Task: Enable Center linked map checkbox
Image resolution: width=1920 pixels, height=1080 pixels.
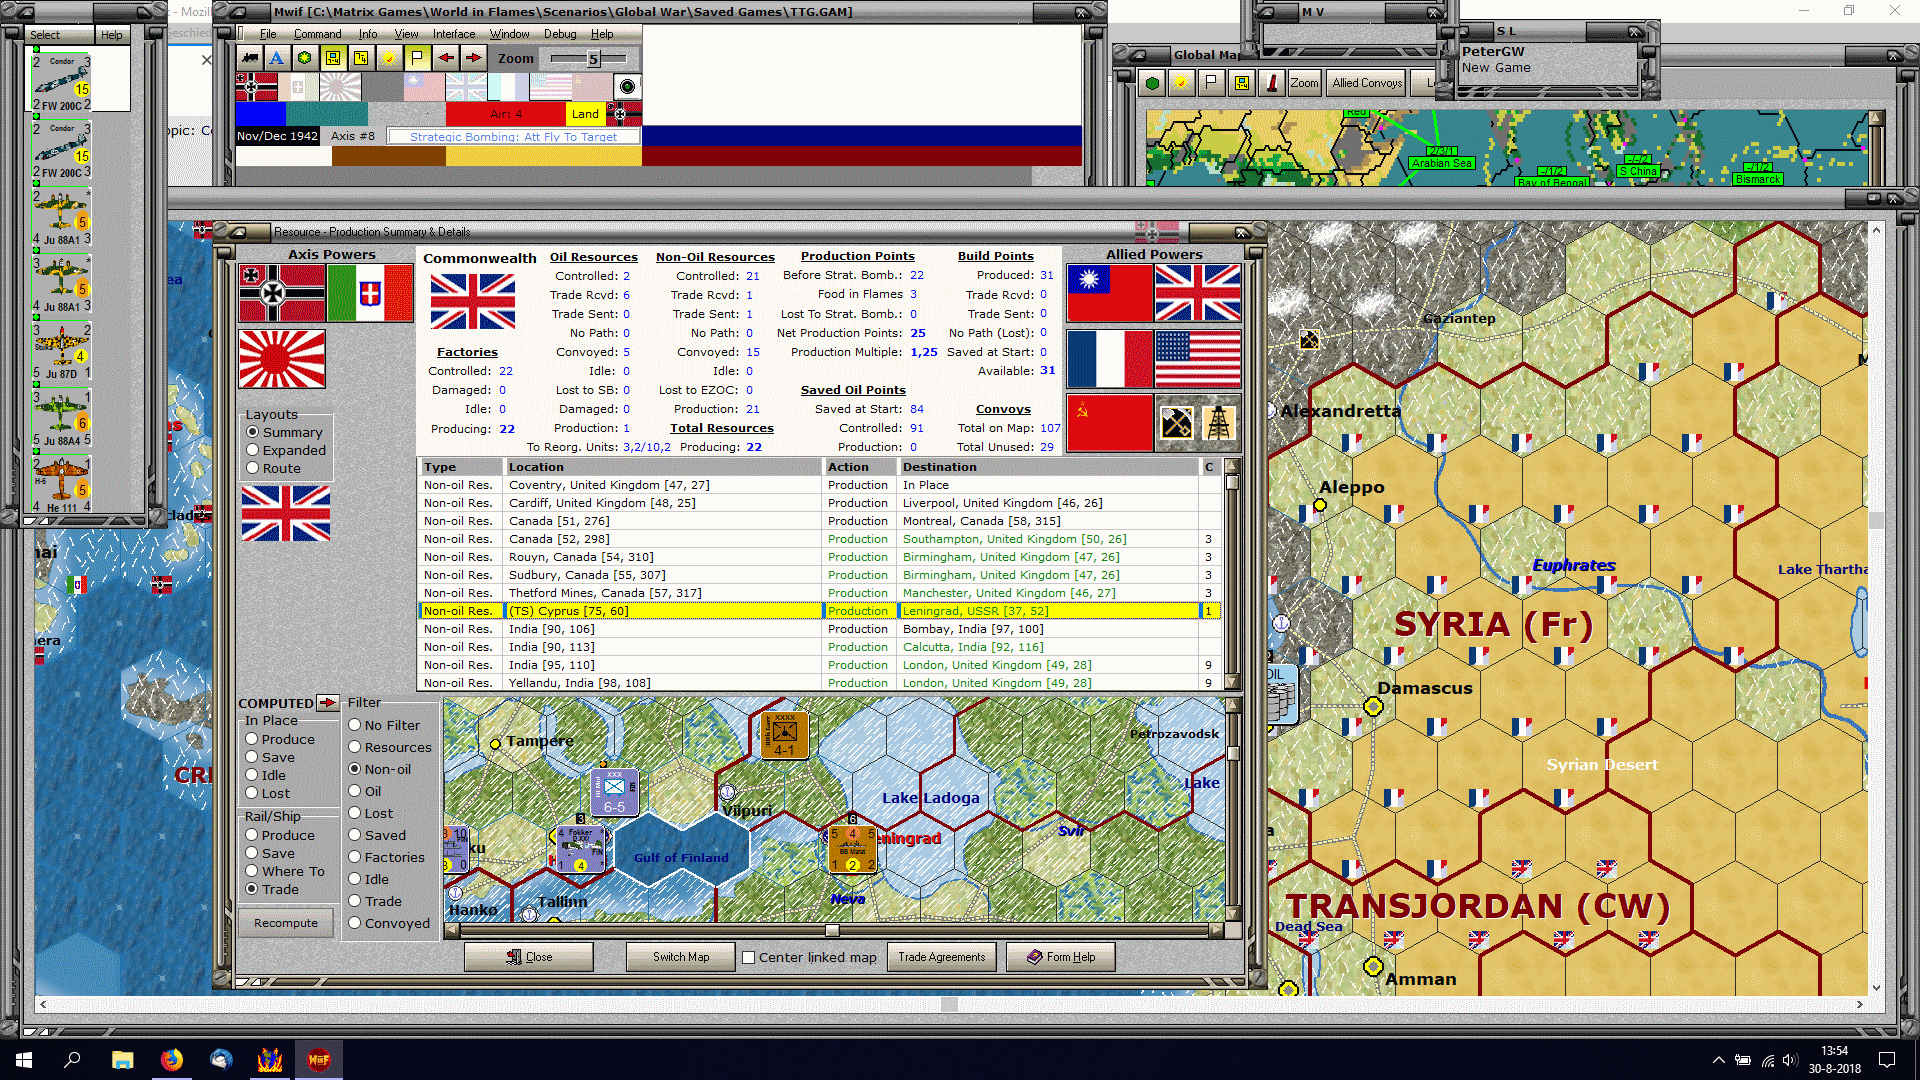Action: tap(748, 957)
